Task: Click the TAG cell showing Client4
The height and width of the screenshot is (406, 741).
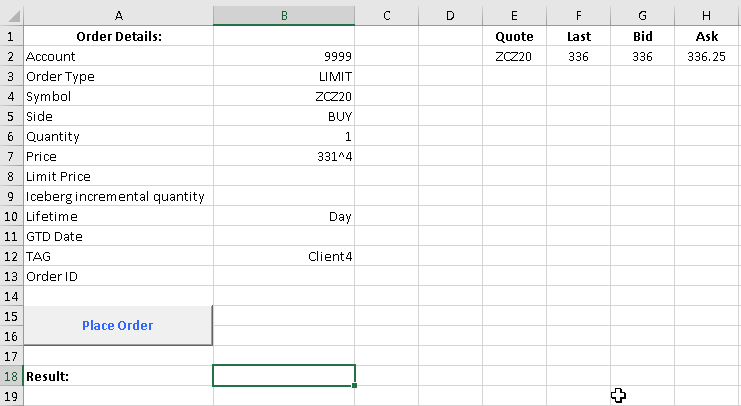Action: click(284, 256)
